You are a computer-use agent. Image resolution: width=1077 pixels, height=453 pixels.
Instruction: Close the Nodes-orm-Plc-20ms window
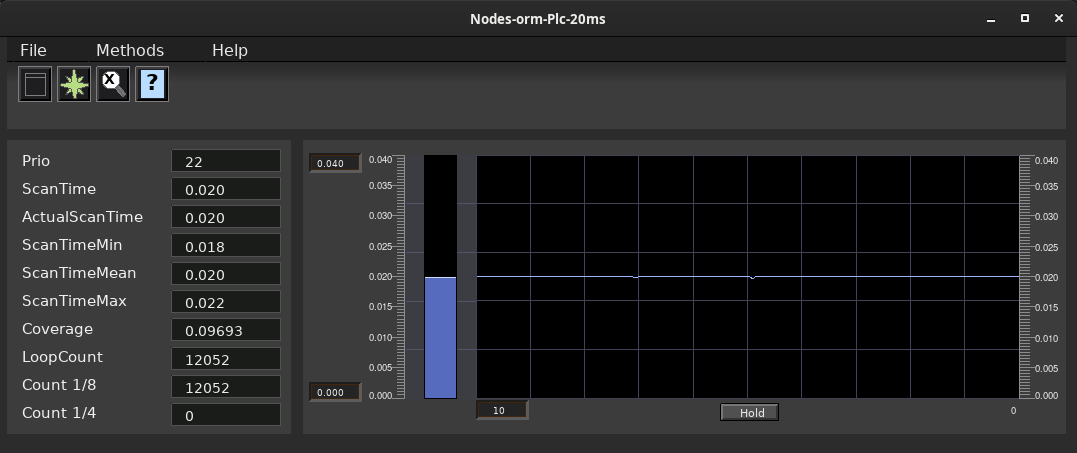click(1059, 19)
